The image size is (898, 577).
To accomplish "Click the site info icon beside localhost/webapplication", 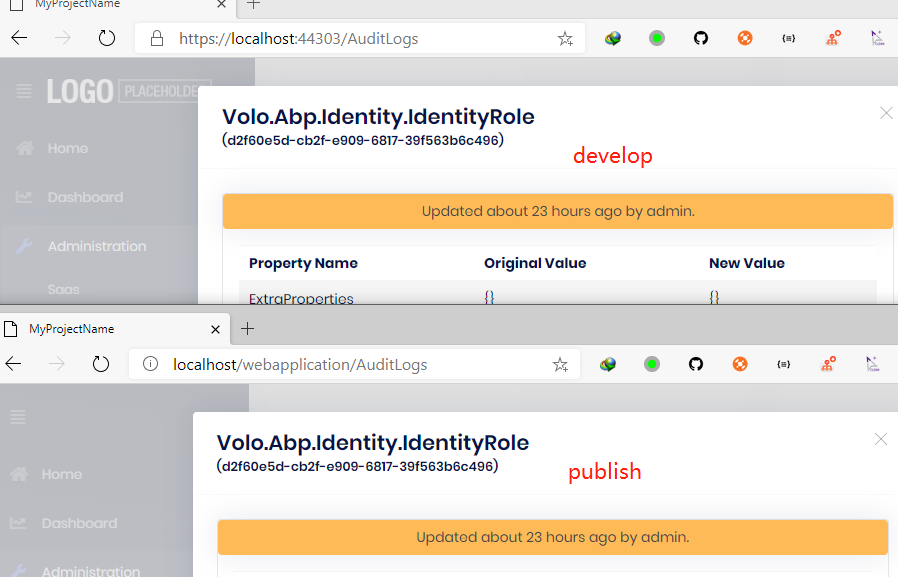I will 151,364.
